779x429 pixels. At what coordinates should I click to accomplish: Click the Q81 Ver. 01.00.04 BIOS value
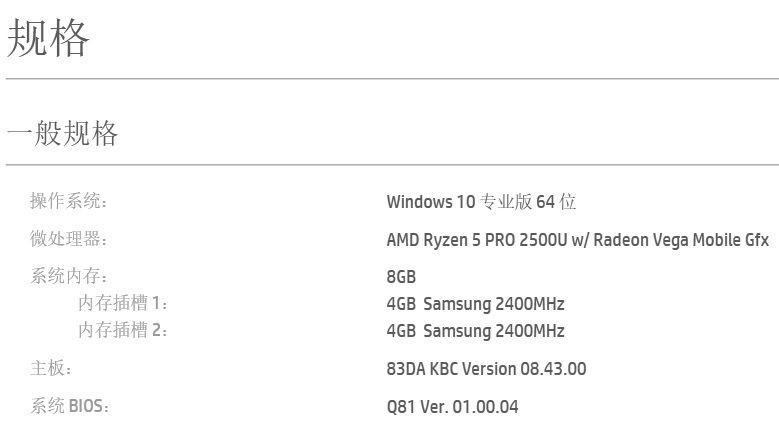point(452,407)
